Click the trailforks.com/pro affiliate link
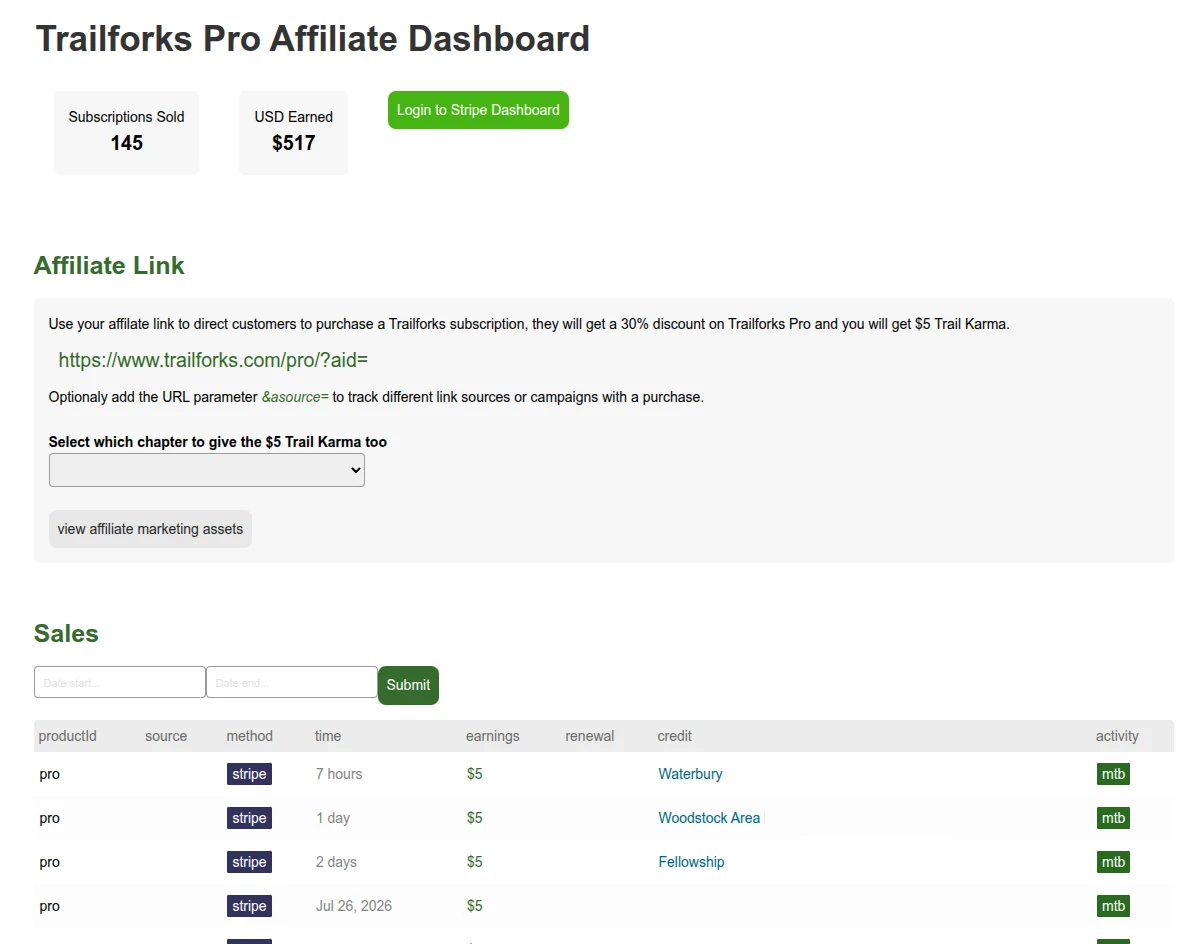 (213, 360)
